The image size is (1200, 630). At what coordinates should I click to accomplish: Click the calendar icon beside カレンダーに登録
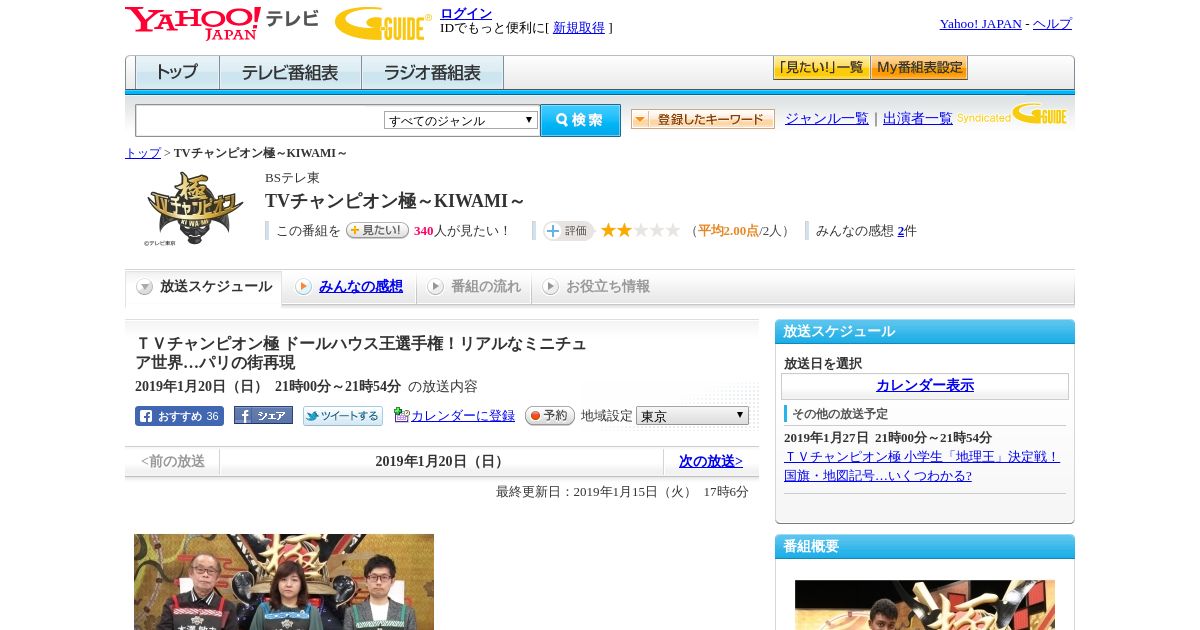point(401,415)
